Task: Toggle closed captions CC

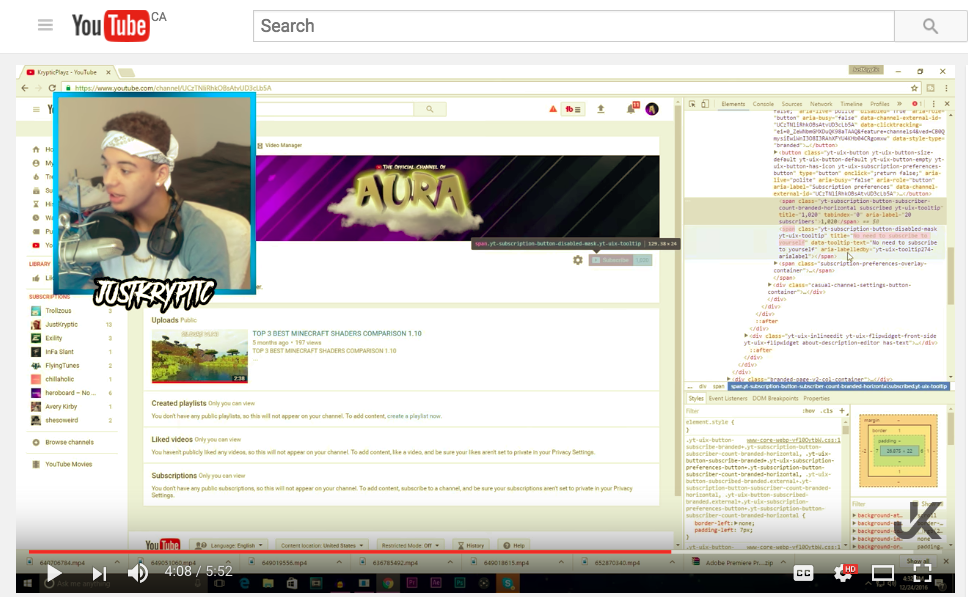Action: pyautogui.click(x=803, y=574)
